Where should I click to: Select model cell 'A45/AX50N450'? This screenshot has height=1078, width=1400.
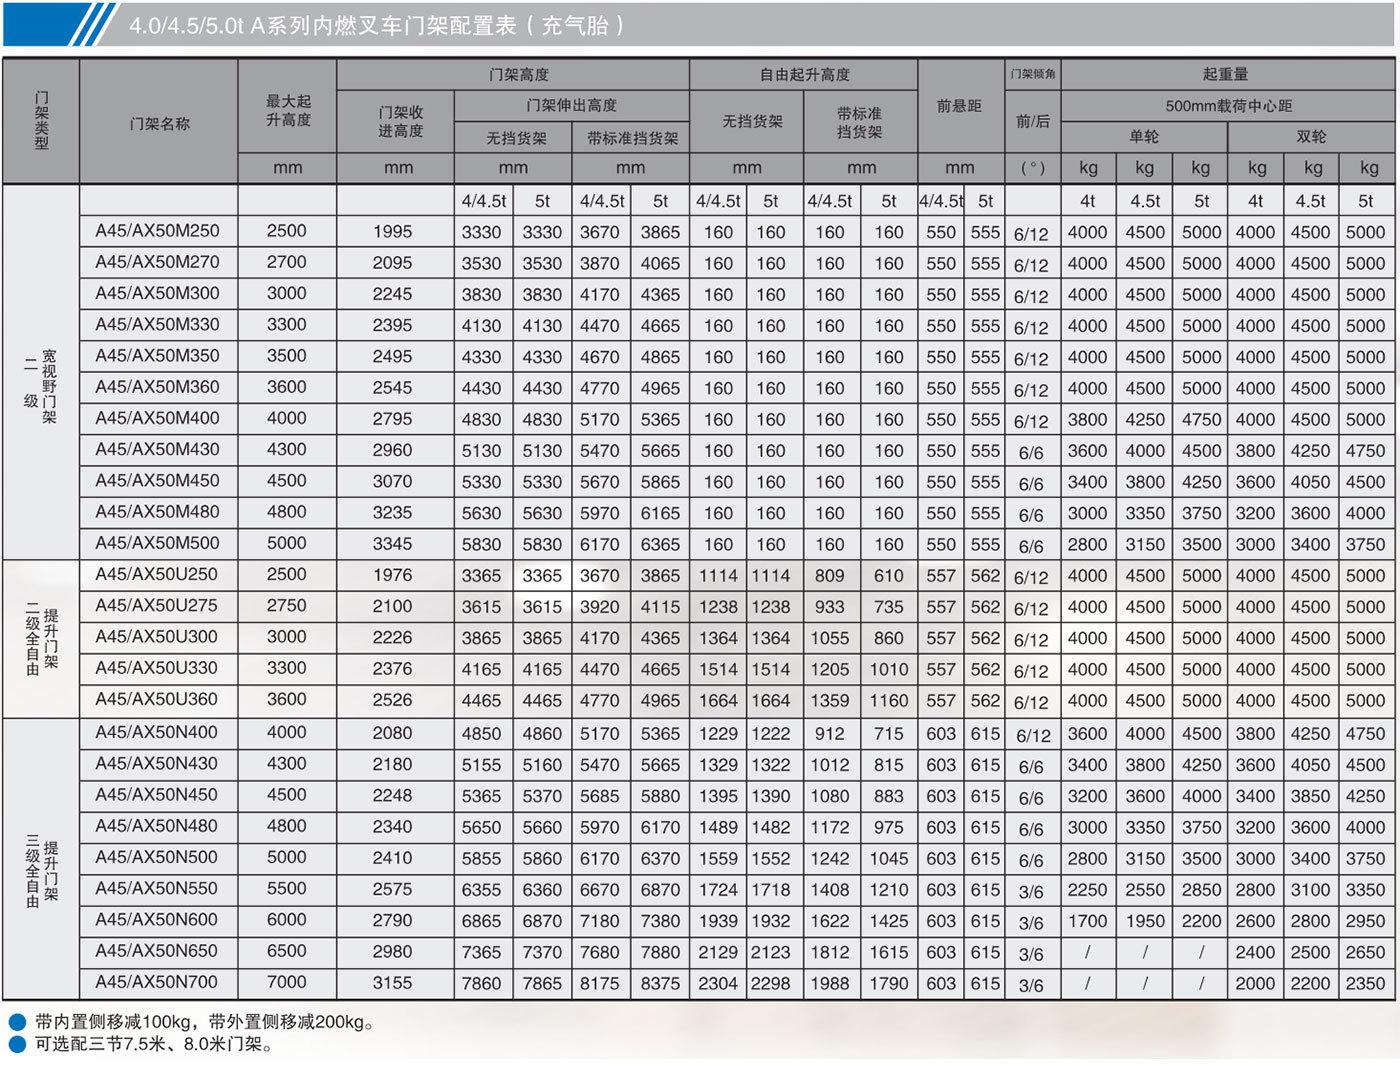pos(158,794)
